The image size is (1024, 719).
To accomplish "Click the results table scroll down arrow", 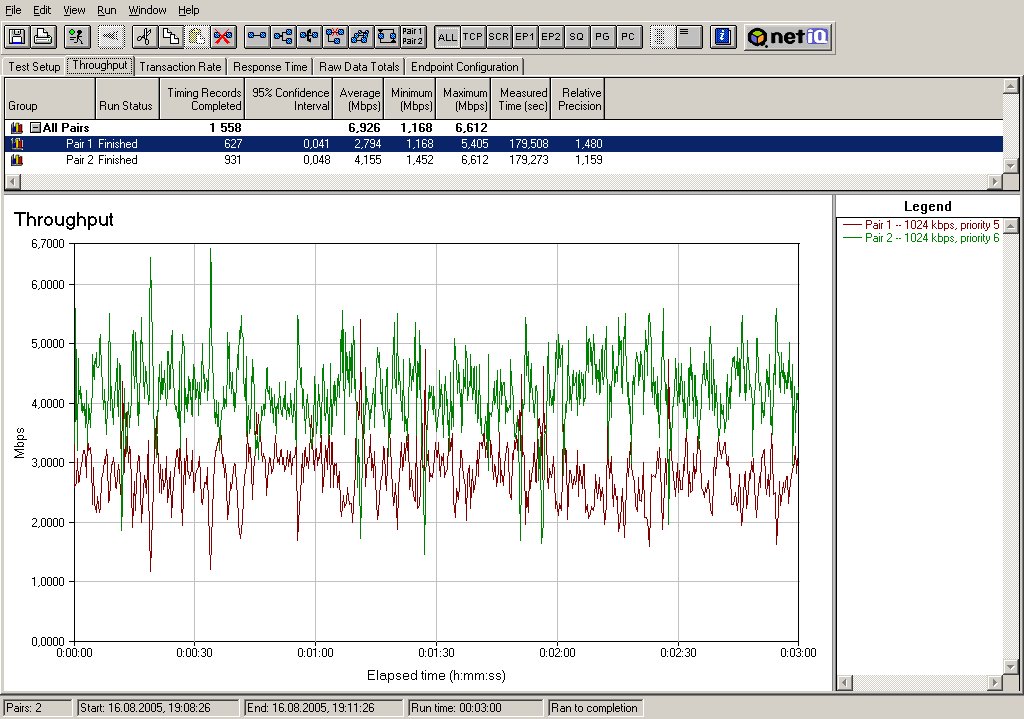I will [1010, 166].
